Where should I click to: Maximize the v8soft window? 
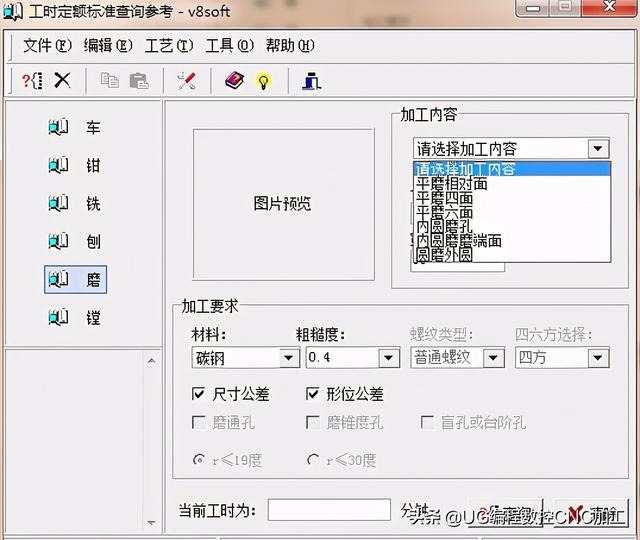point(565,7)
